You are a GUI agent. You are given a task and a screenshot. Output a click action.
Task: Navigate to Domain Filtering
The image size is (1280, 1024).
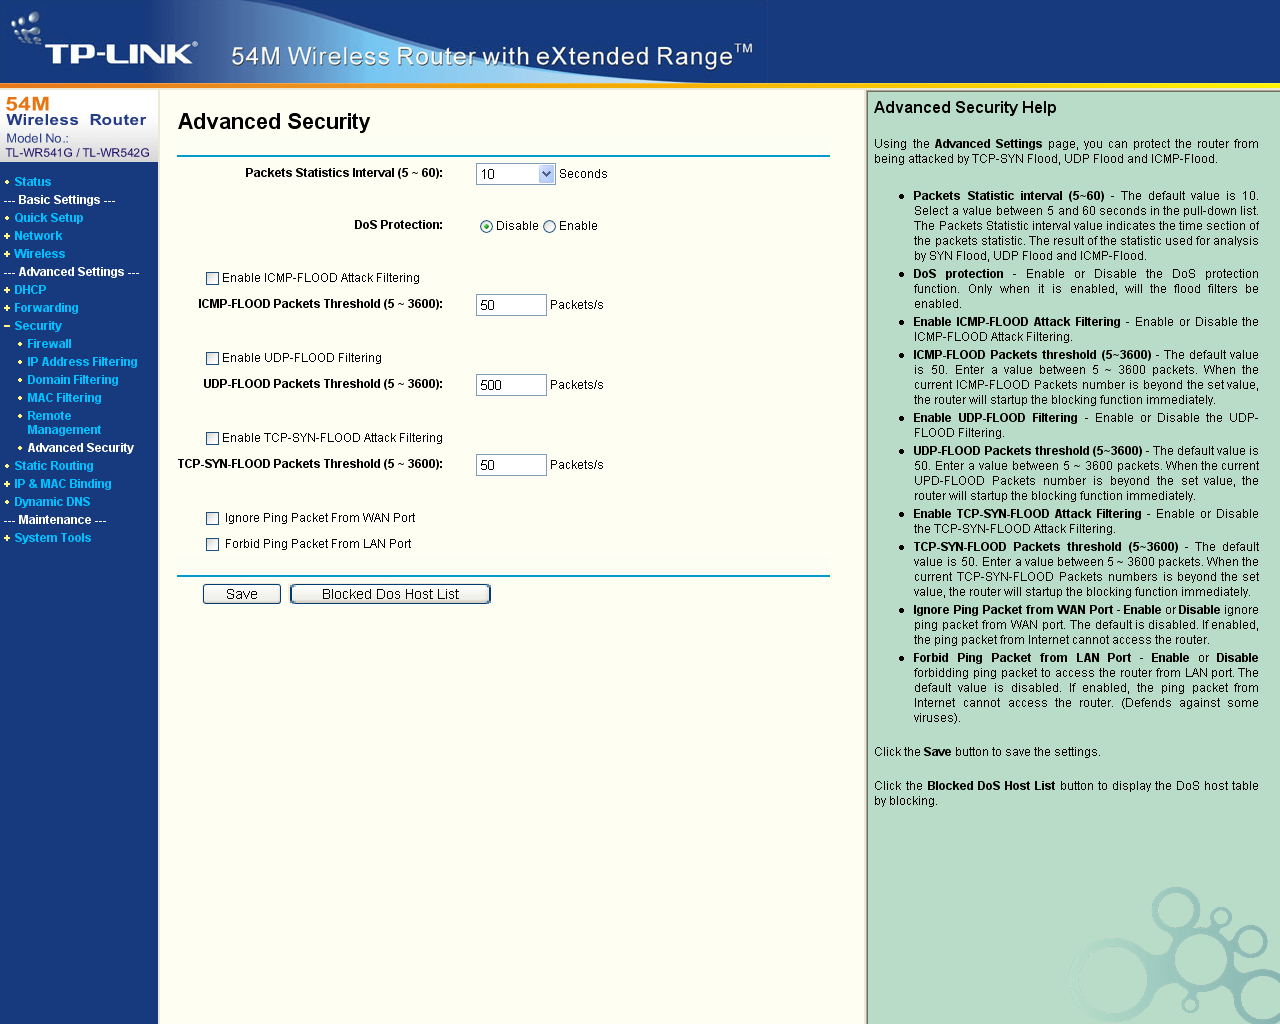click(73, 380)
